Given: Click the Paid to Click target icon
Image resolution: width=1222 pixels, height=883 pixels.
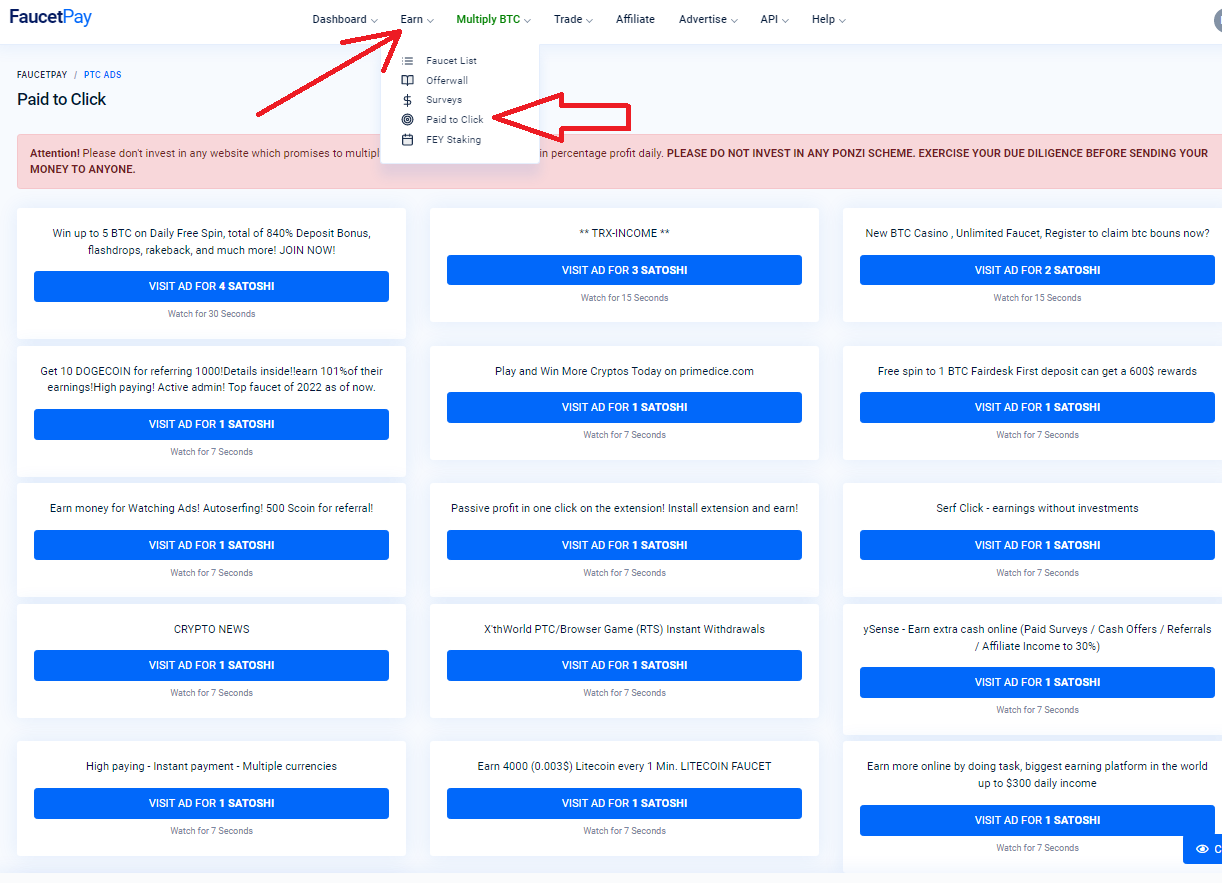Looking at the screenshot, I should [407, 119].
